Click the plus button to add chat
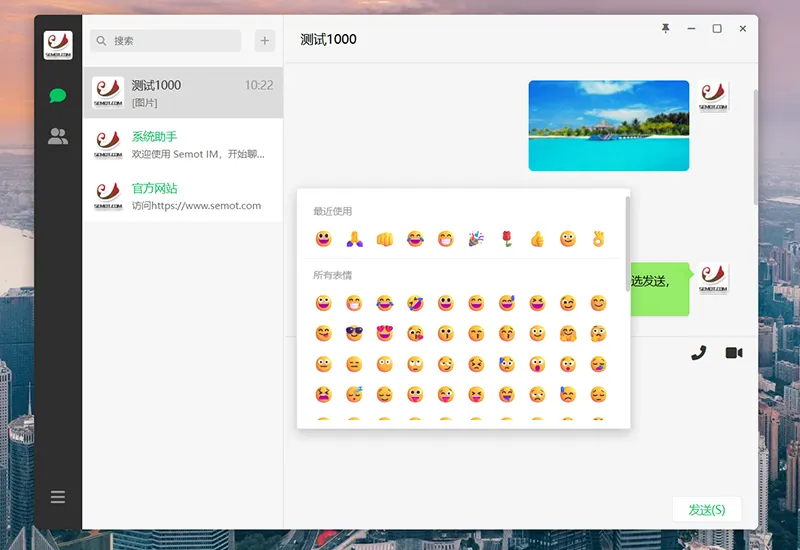Image resolution: width=800 pixels, height=550 pixels. coord(265,41)
